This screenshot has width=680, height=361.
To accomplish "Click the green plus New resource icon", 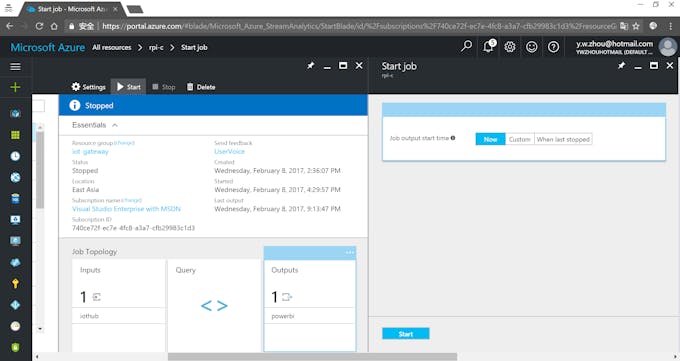I will (x=15, y=87).
